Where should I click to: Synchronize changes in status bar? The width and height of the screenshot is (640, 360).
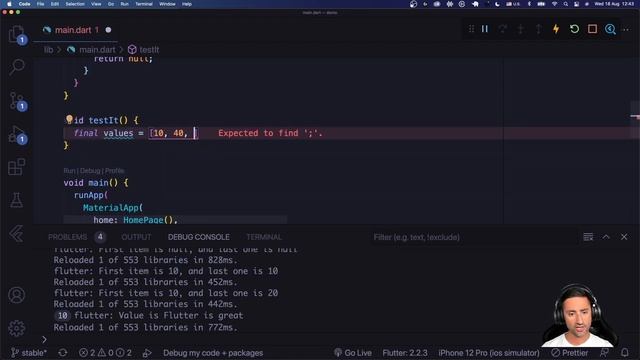click(63, 353)
